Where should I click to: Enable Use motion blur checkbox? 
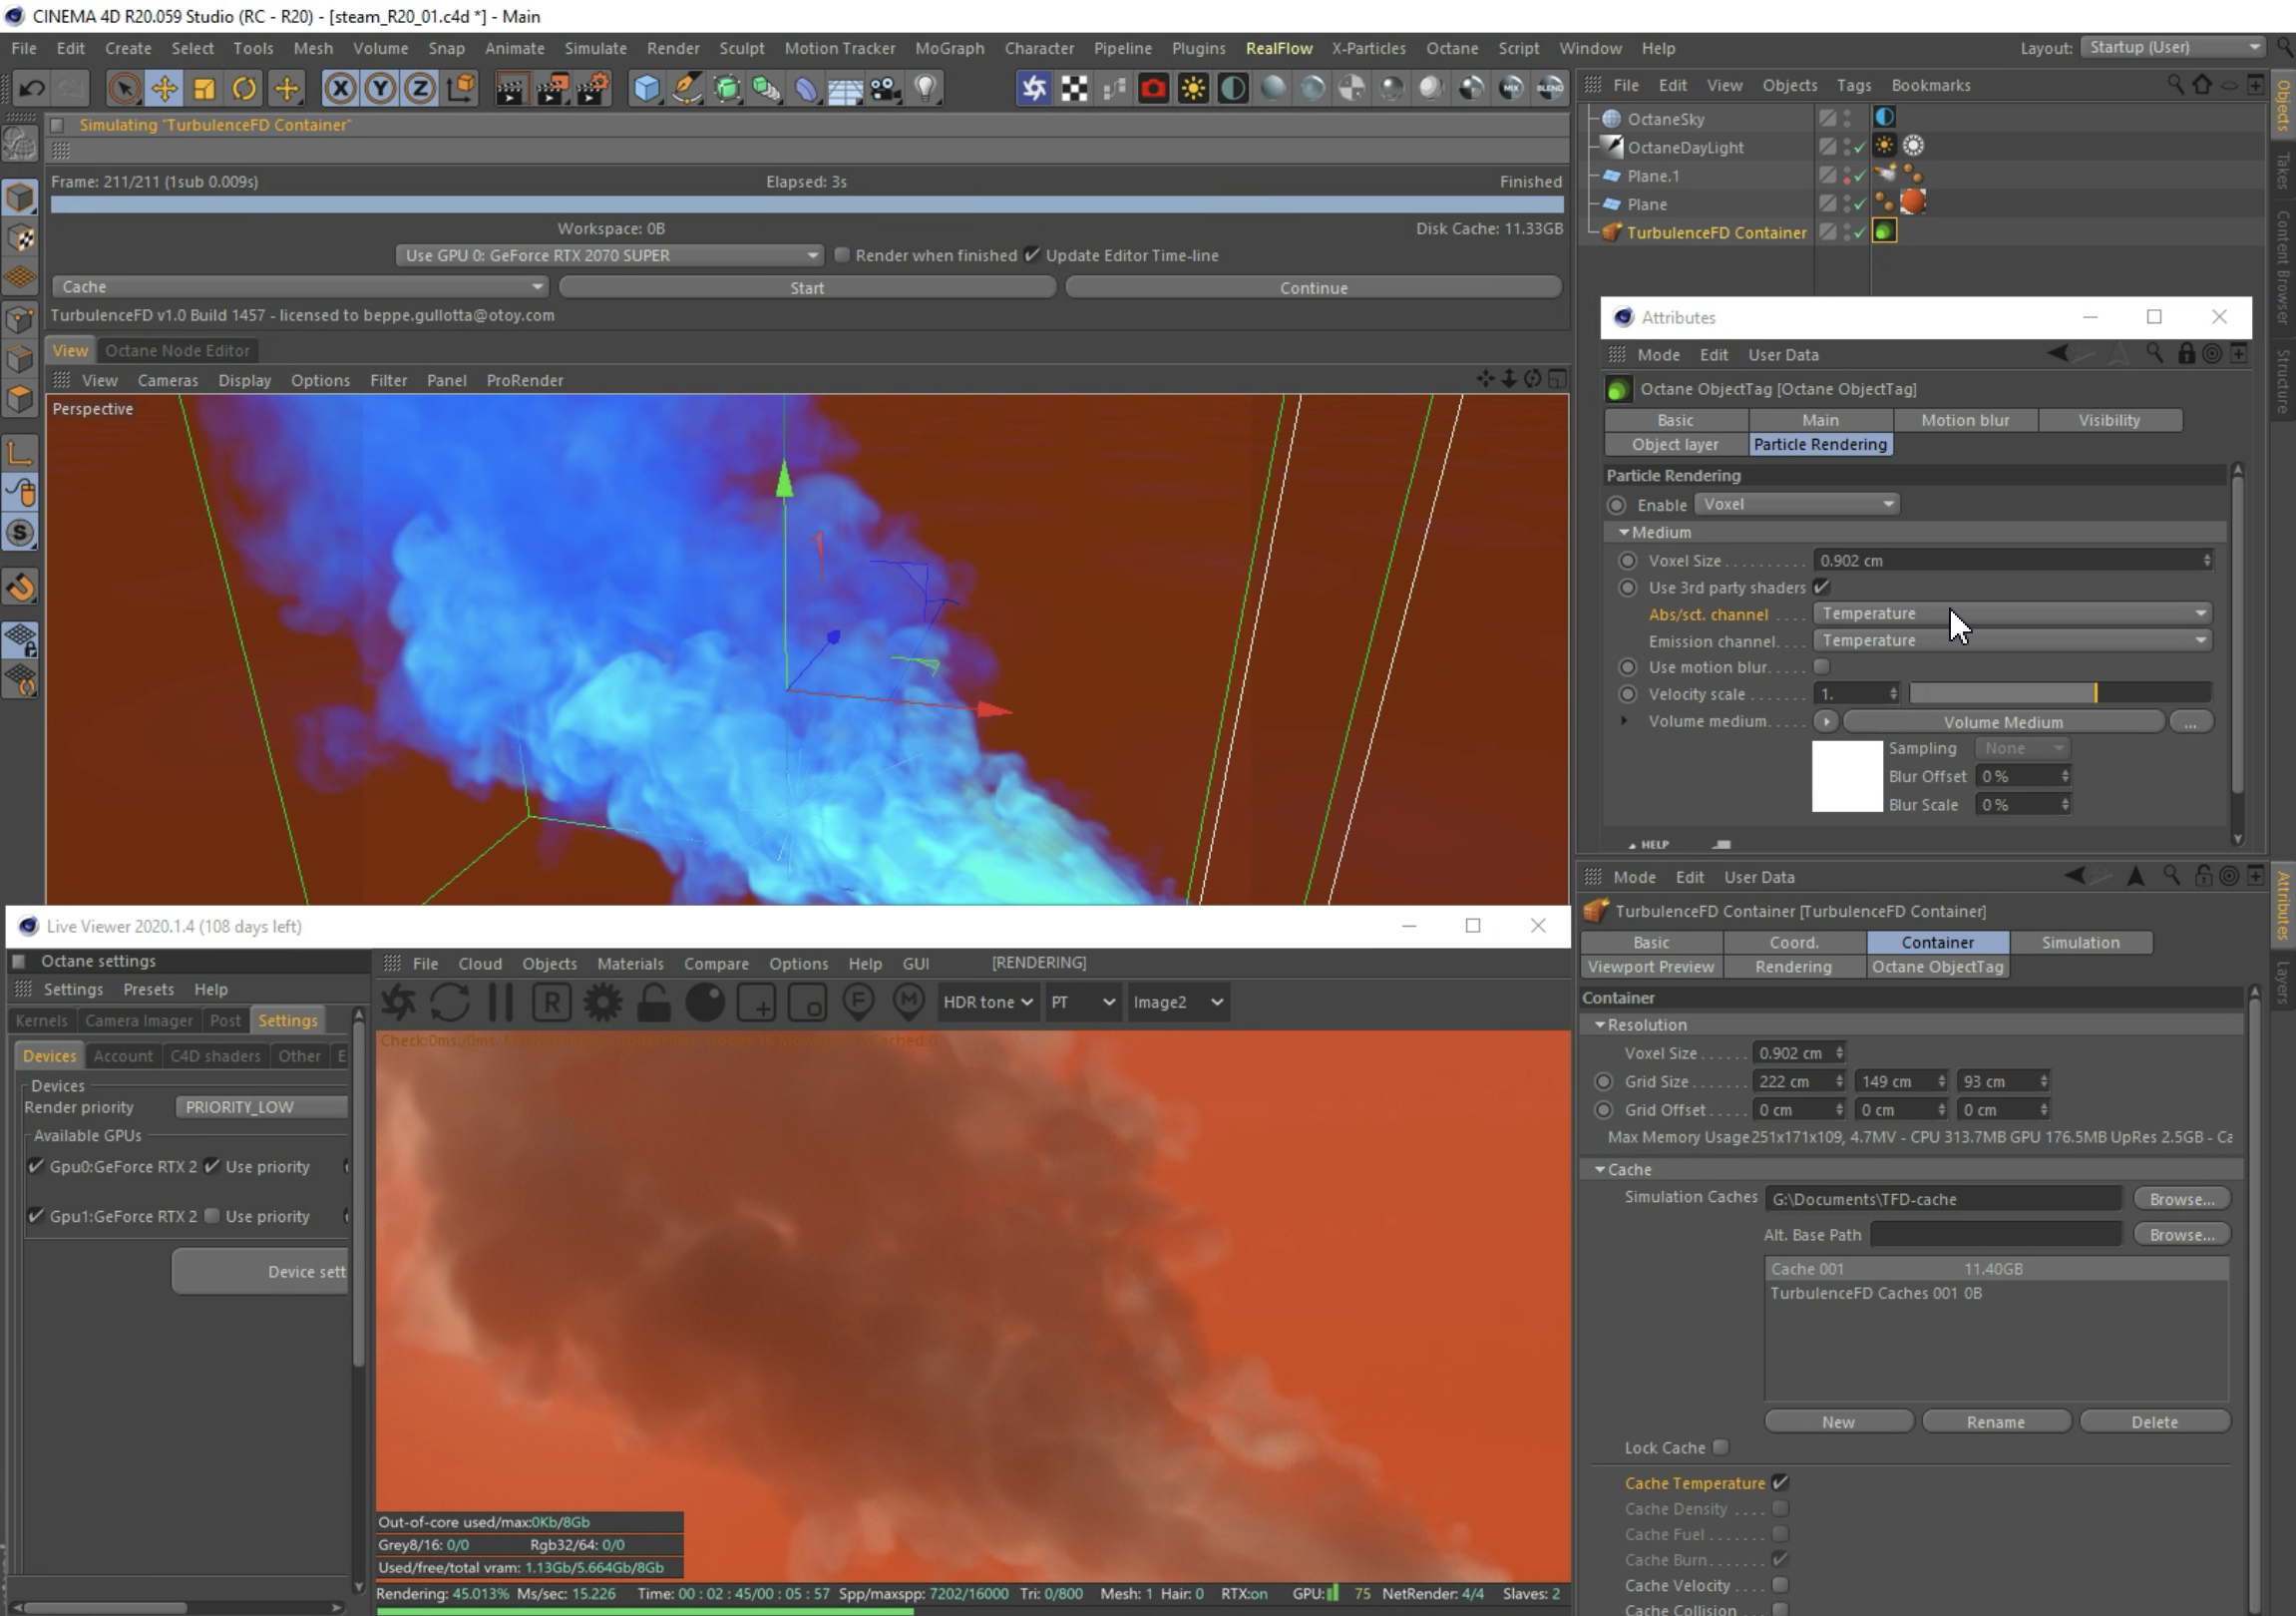(1821, 667)
